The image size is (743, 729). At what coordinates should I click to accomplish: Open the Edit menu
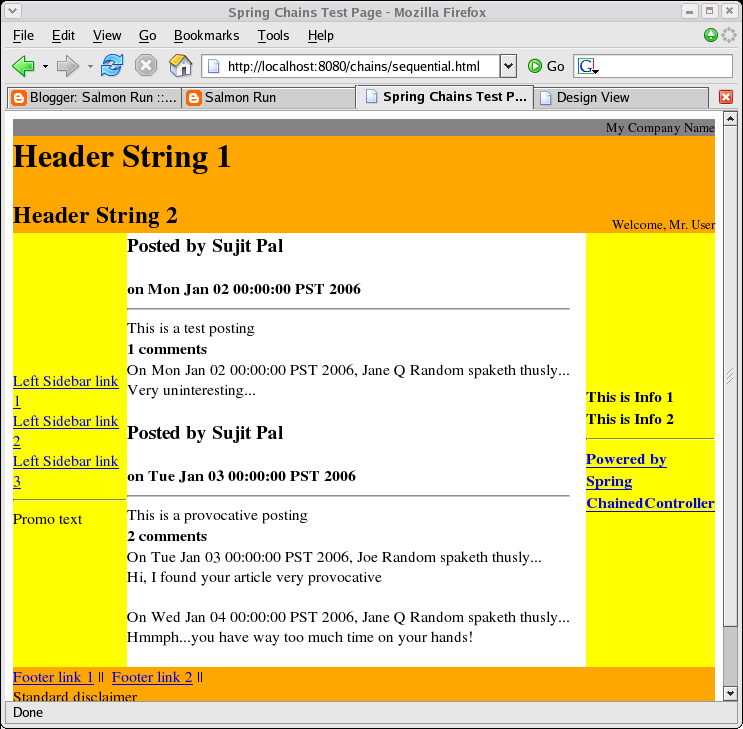[63, 36]
